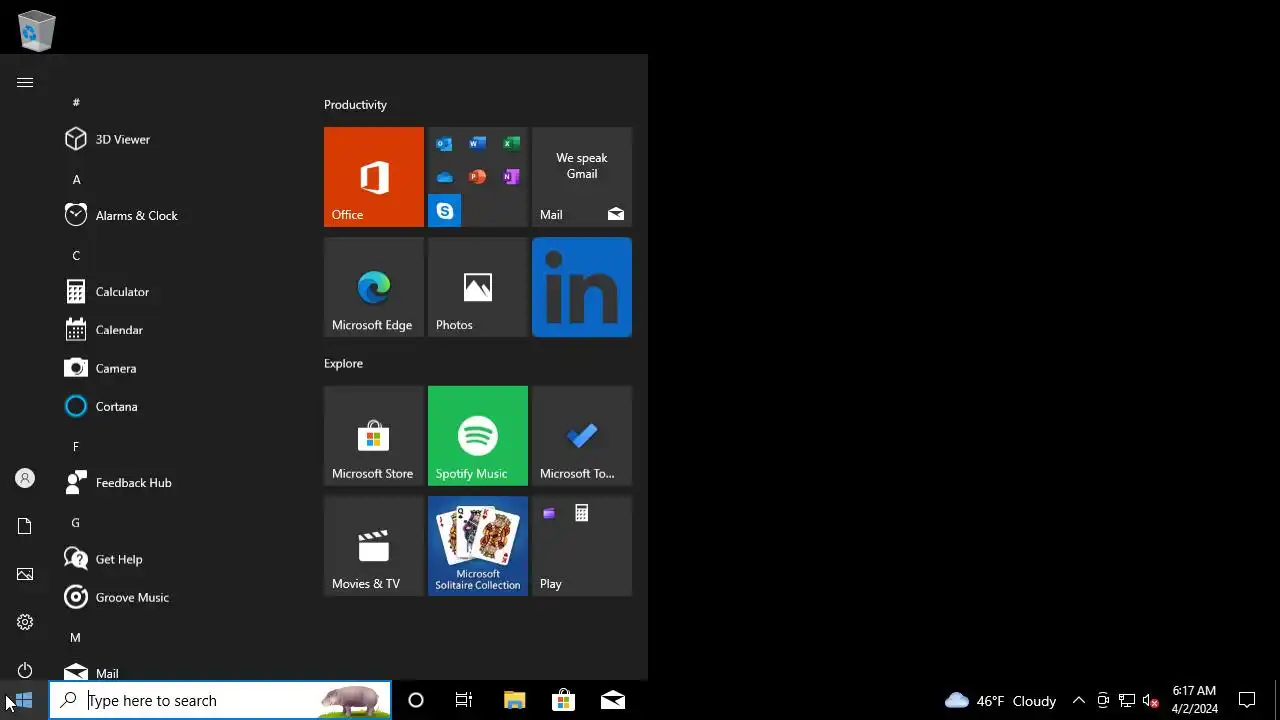Open user account icon in Start sidebar
This screenshot has width=1280, height=720.
(x=25, y=478)
